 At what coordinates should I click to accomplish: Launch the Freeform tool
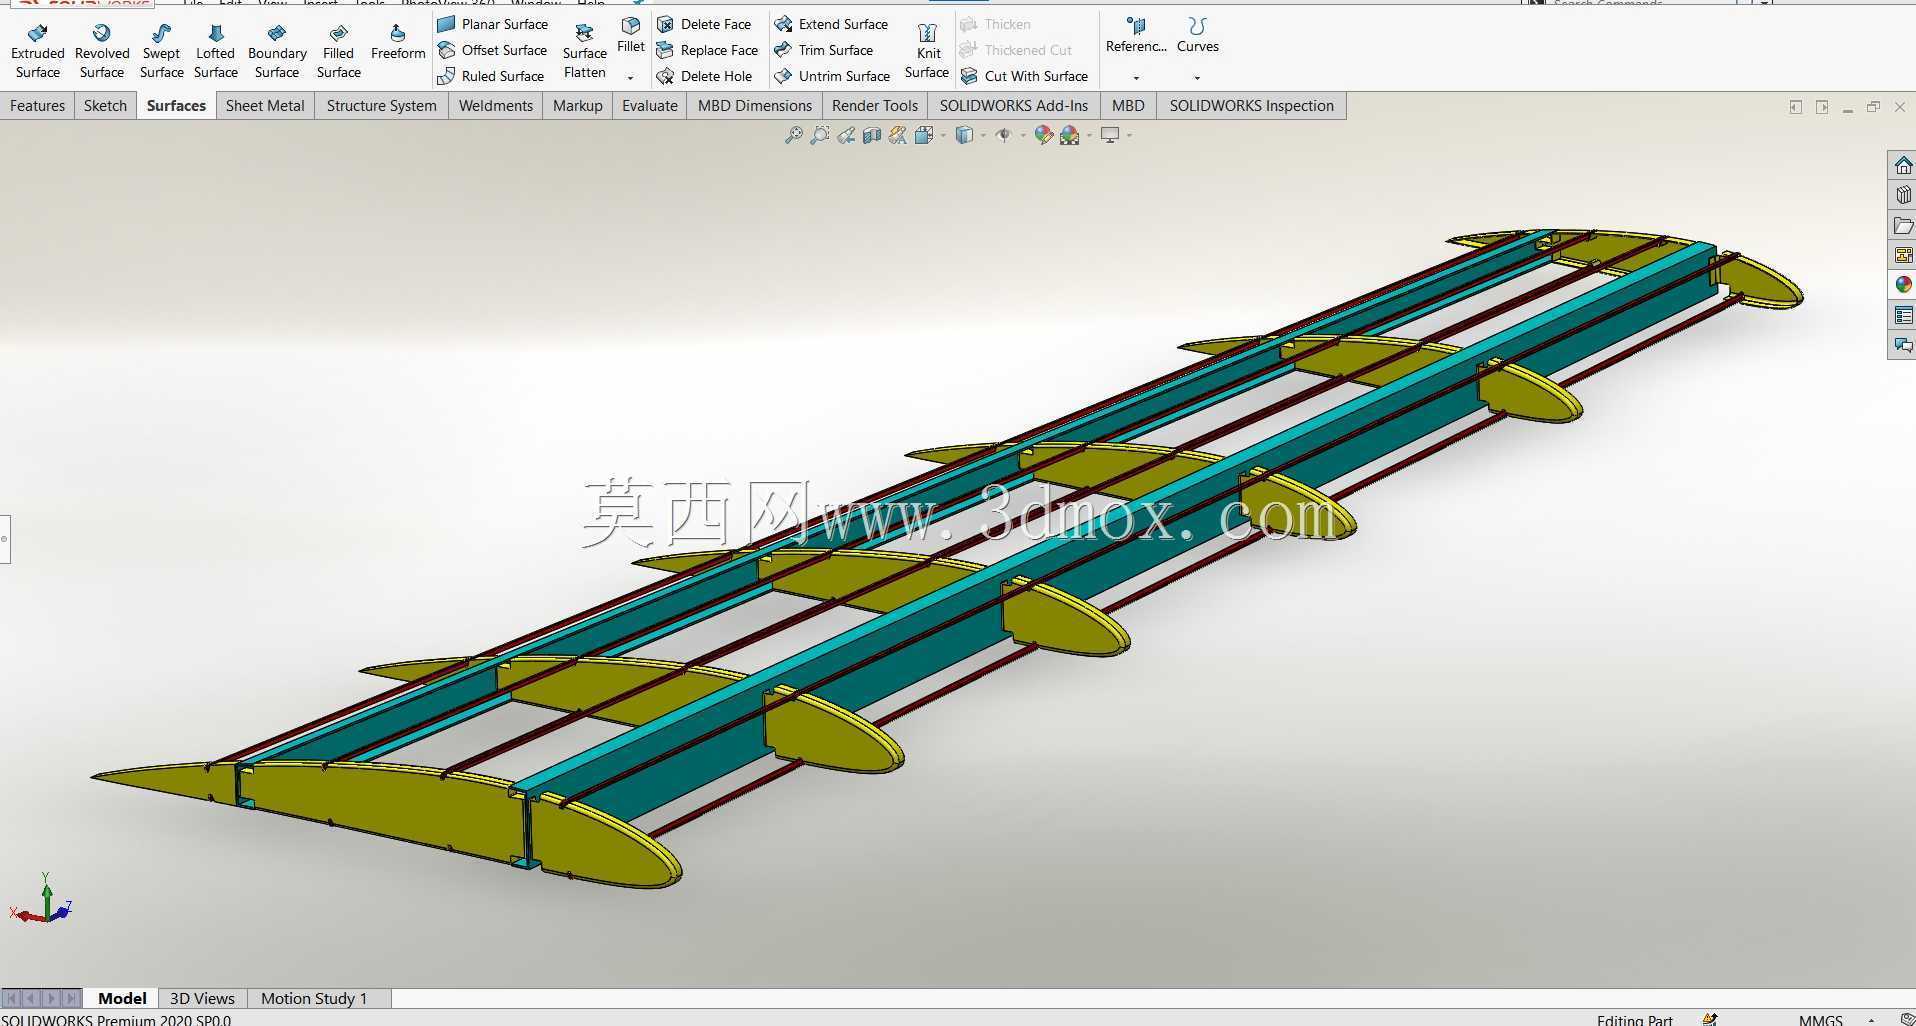tap(398, 42)
